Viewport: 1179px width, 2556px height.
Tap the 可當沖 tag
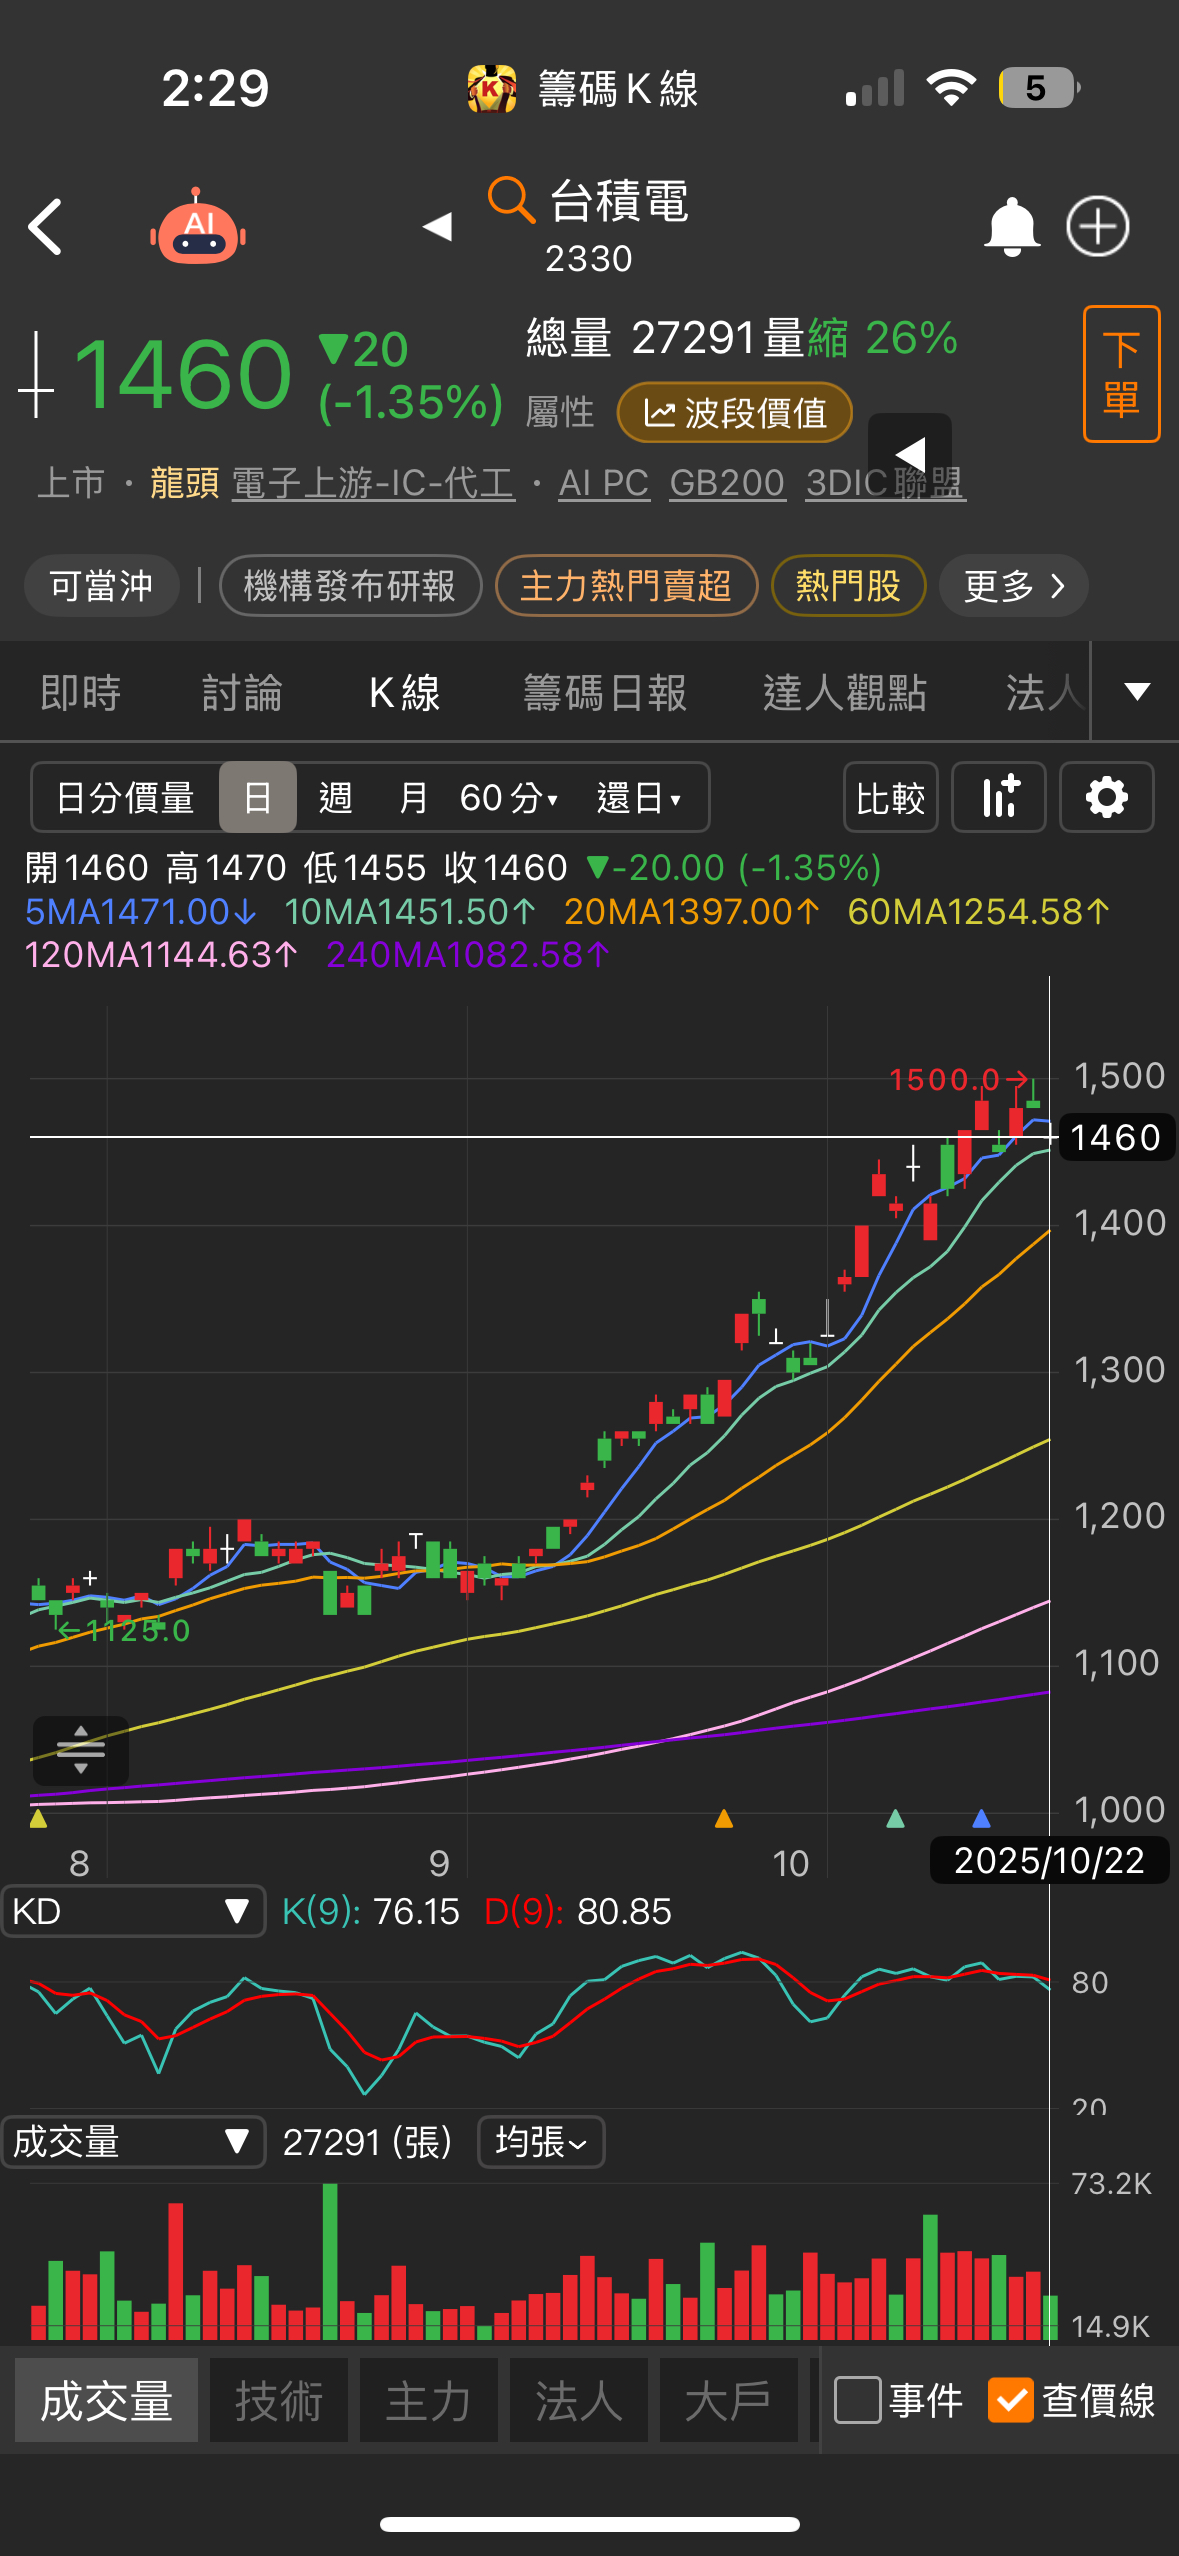click(x=101, y=585)
